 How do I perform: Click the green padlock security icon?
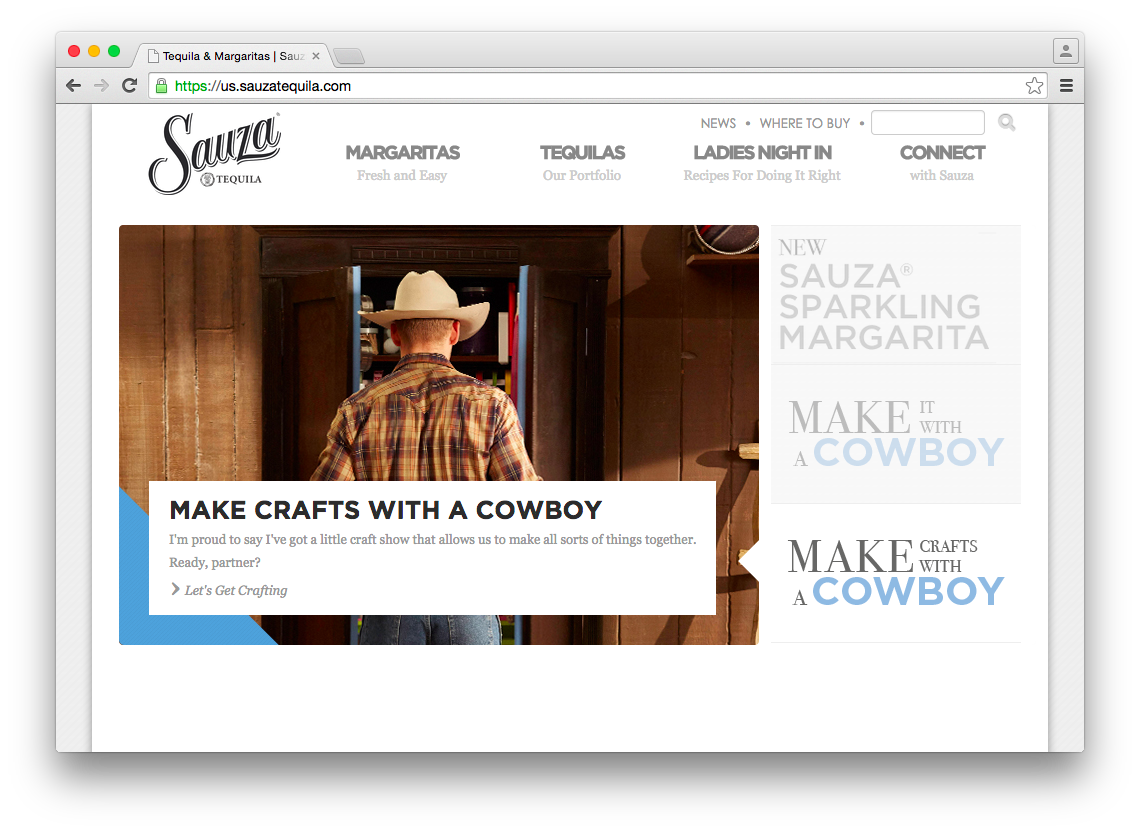[161, 86]
